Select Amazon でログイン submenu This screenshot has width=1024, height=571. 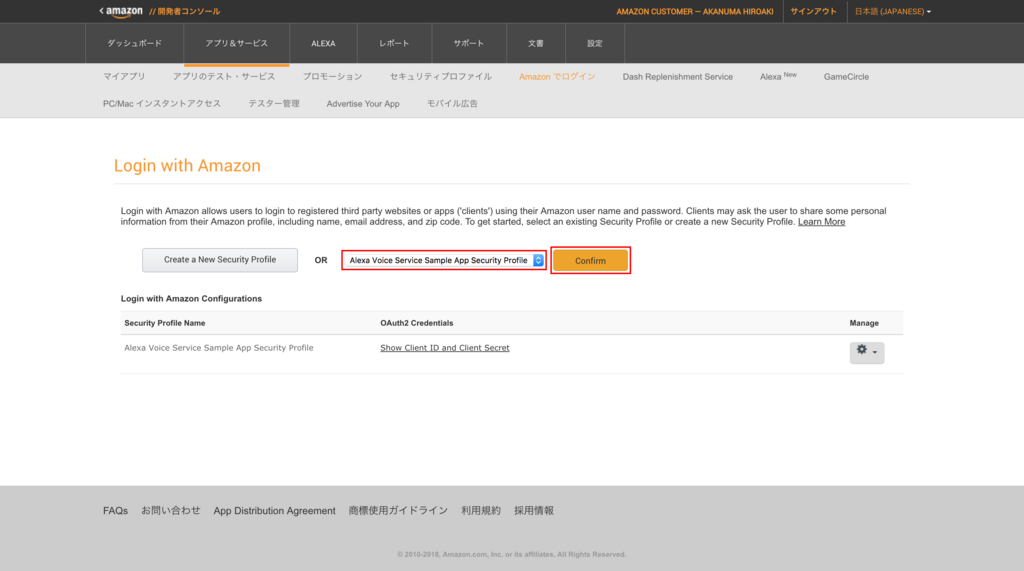557,76
